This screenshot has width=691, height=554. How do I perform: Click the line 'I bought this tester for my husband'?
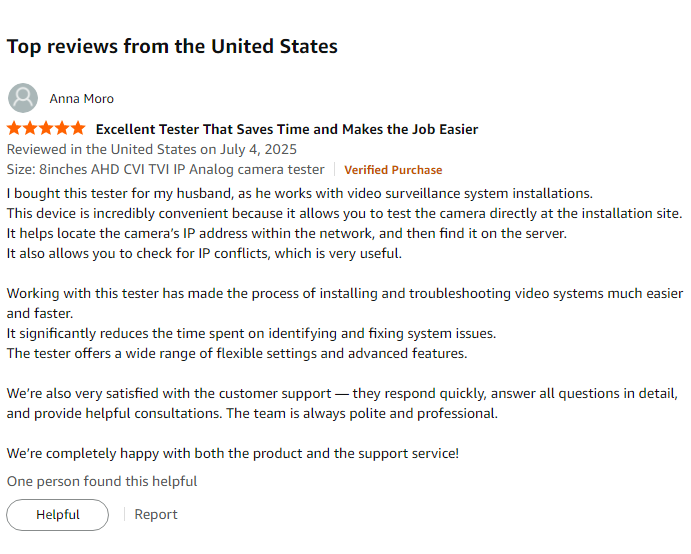[x=300, y=193]
